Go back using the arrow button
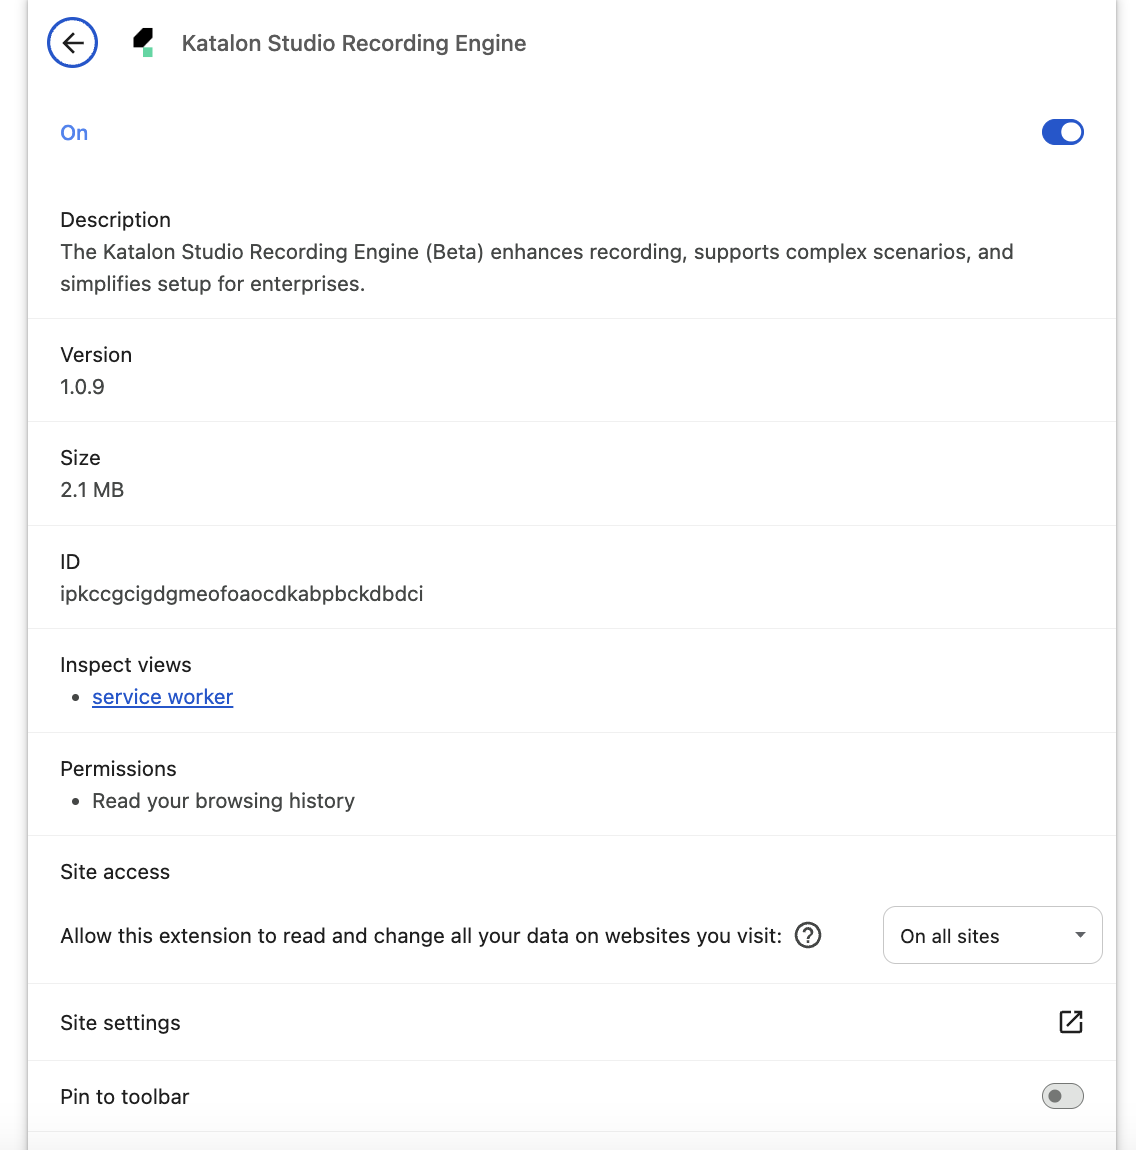The image size is (1136, 1150). click(72, 43)
